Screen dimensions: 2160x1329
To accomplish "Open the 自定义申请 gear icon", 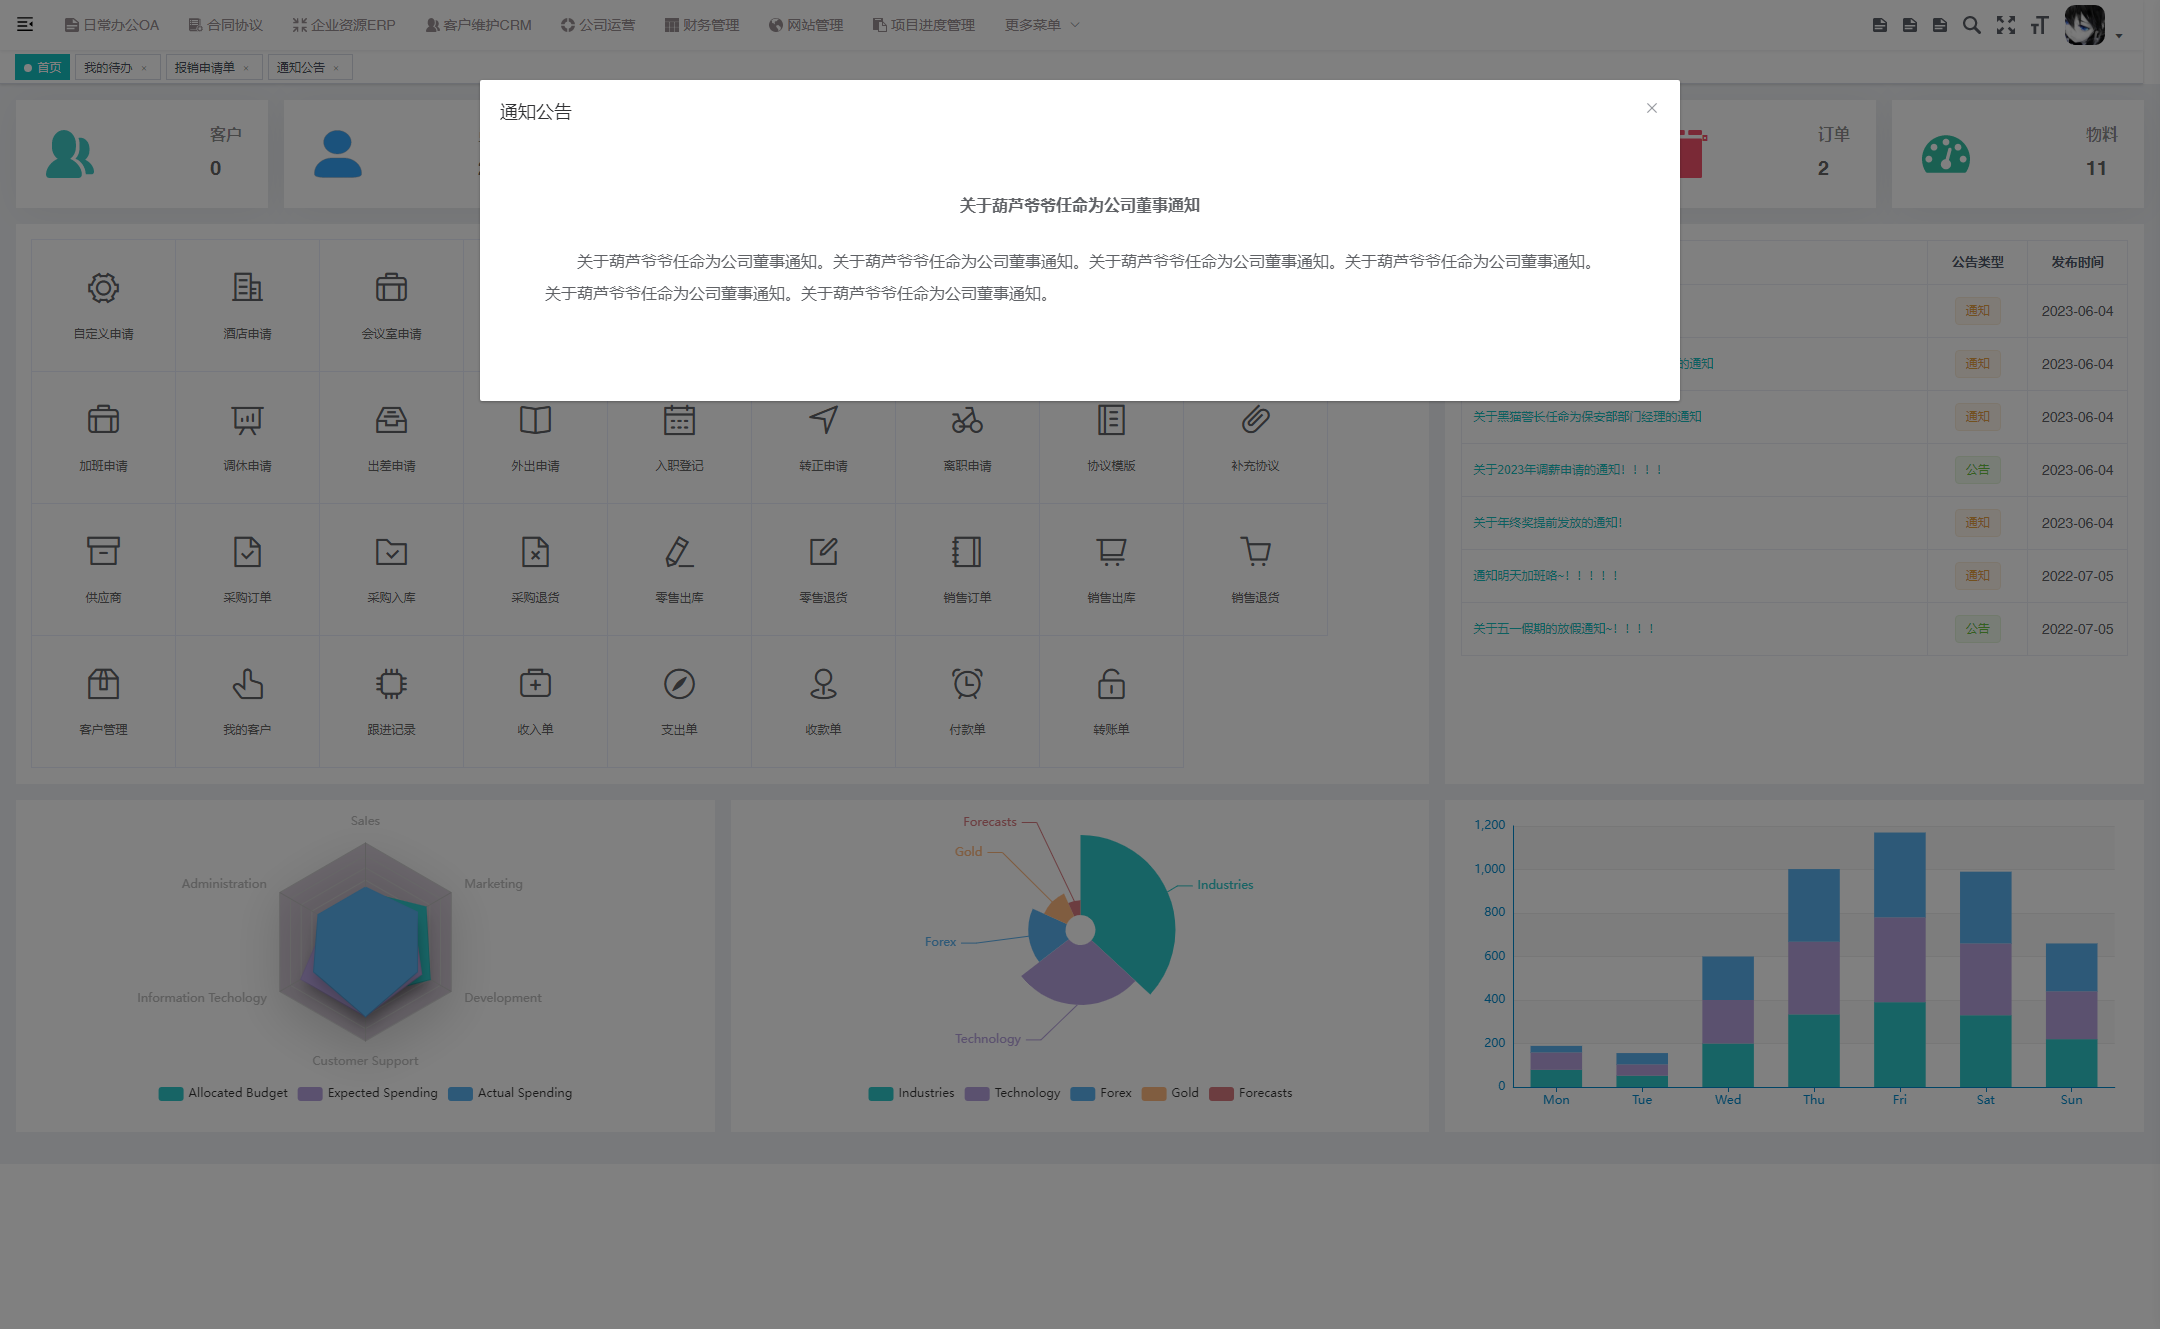I will [103, 288].
